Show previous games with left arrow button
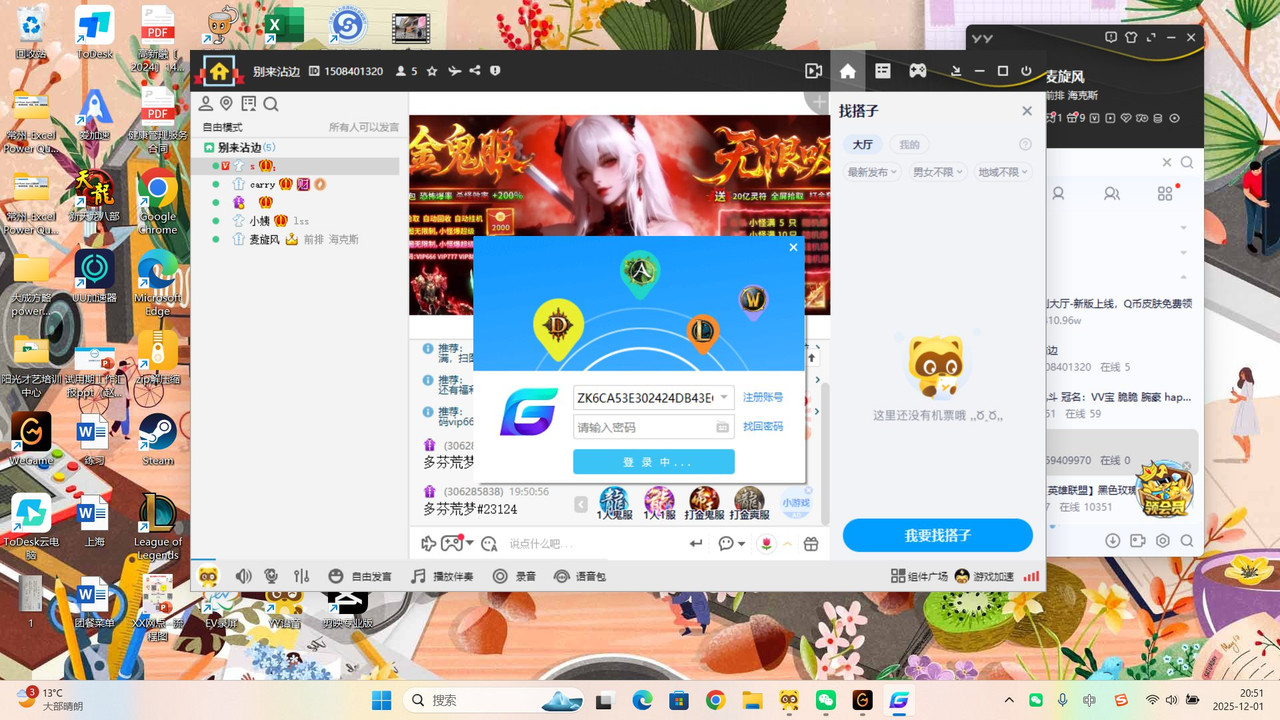Image resolution: width=1280 pixels, height=720 pixels. click(x=581, y=505)
